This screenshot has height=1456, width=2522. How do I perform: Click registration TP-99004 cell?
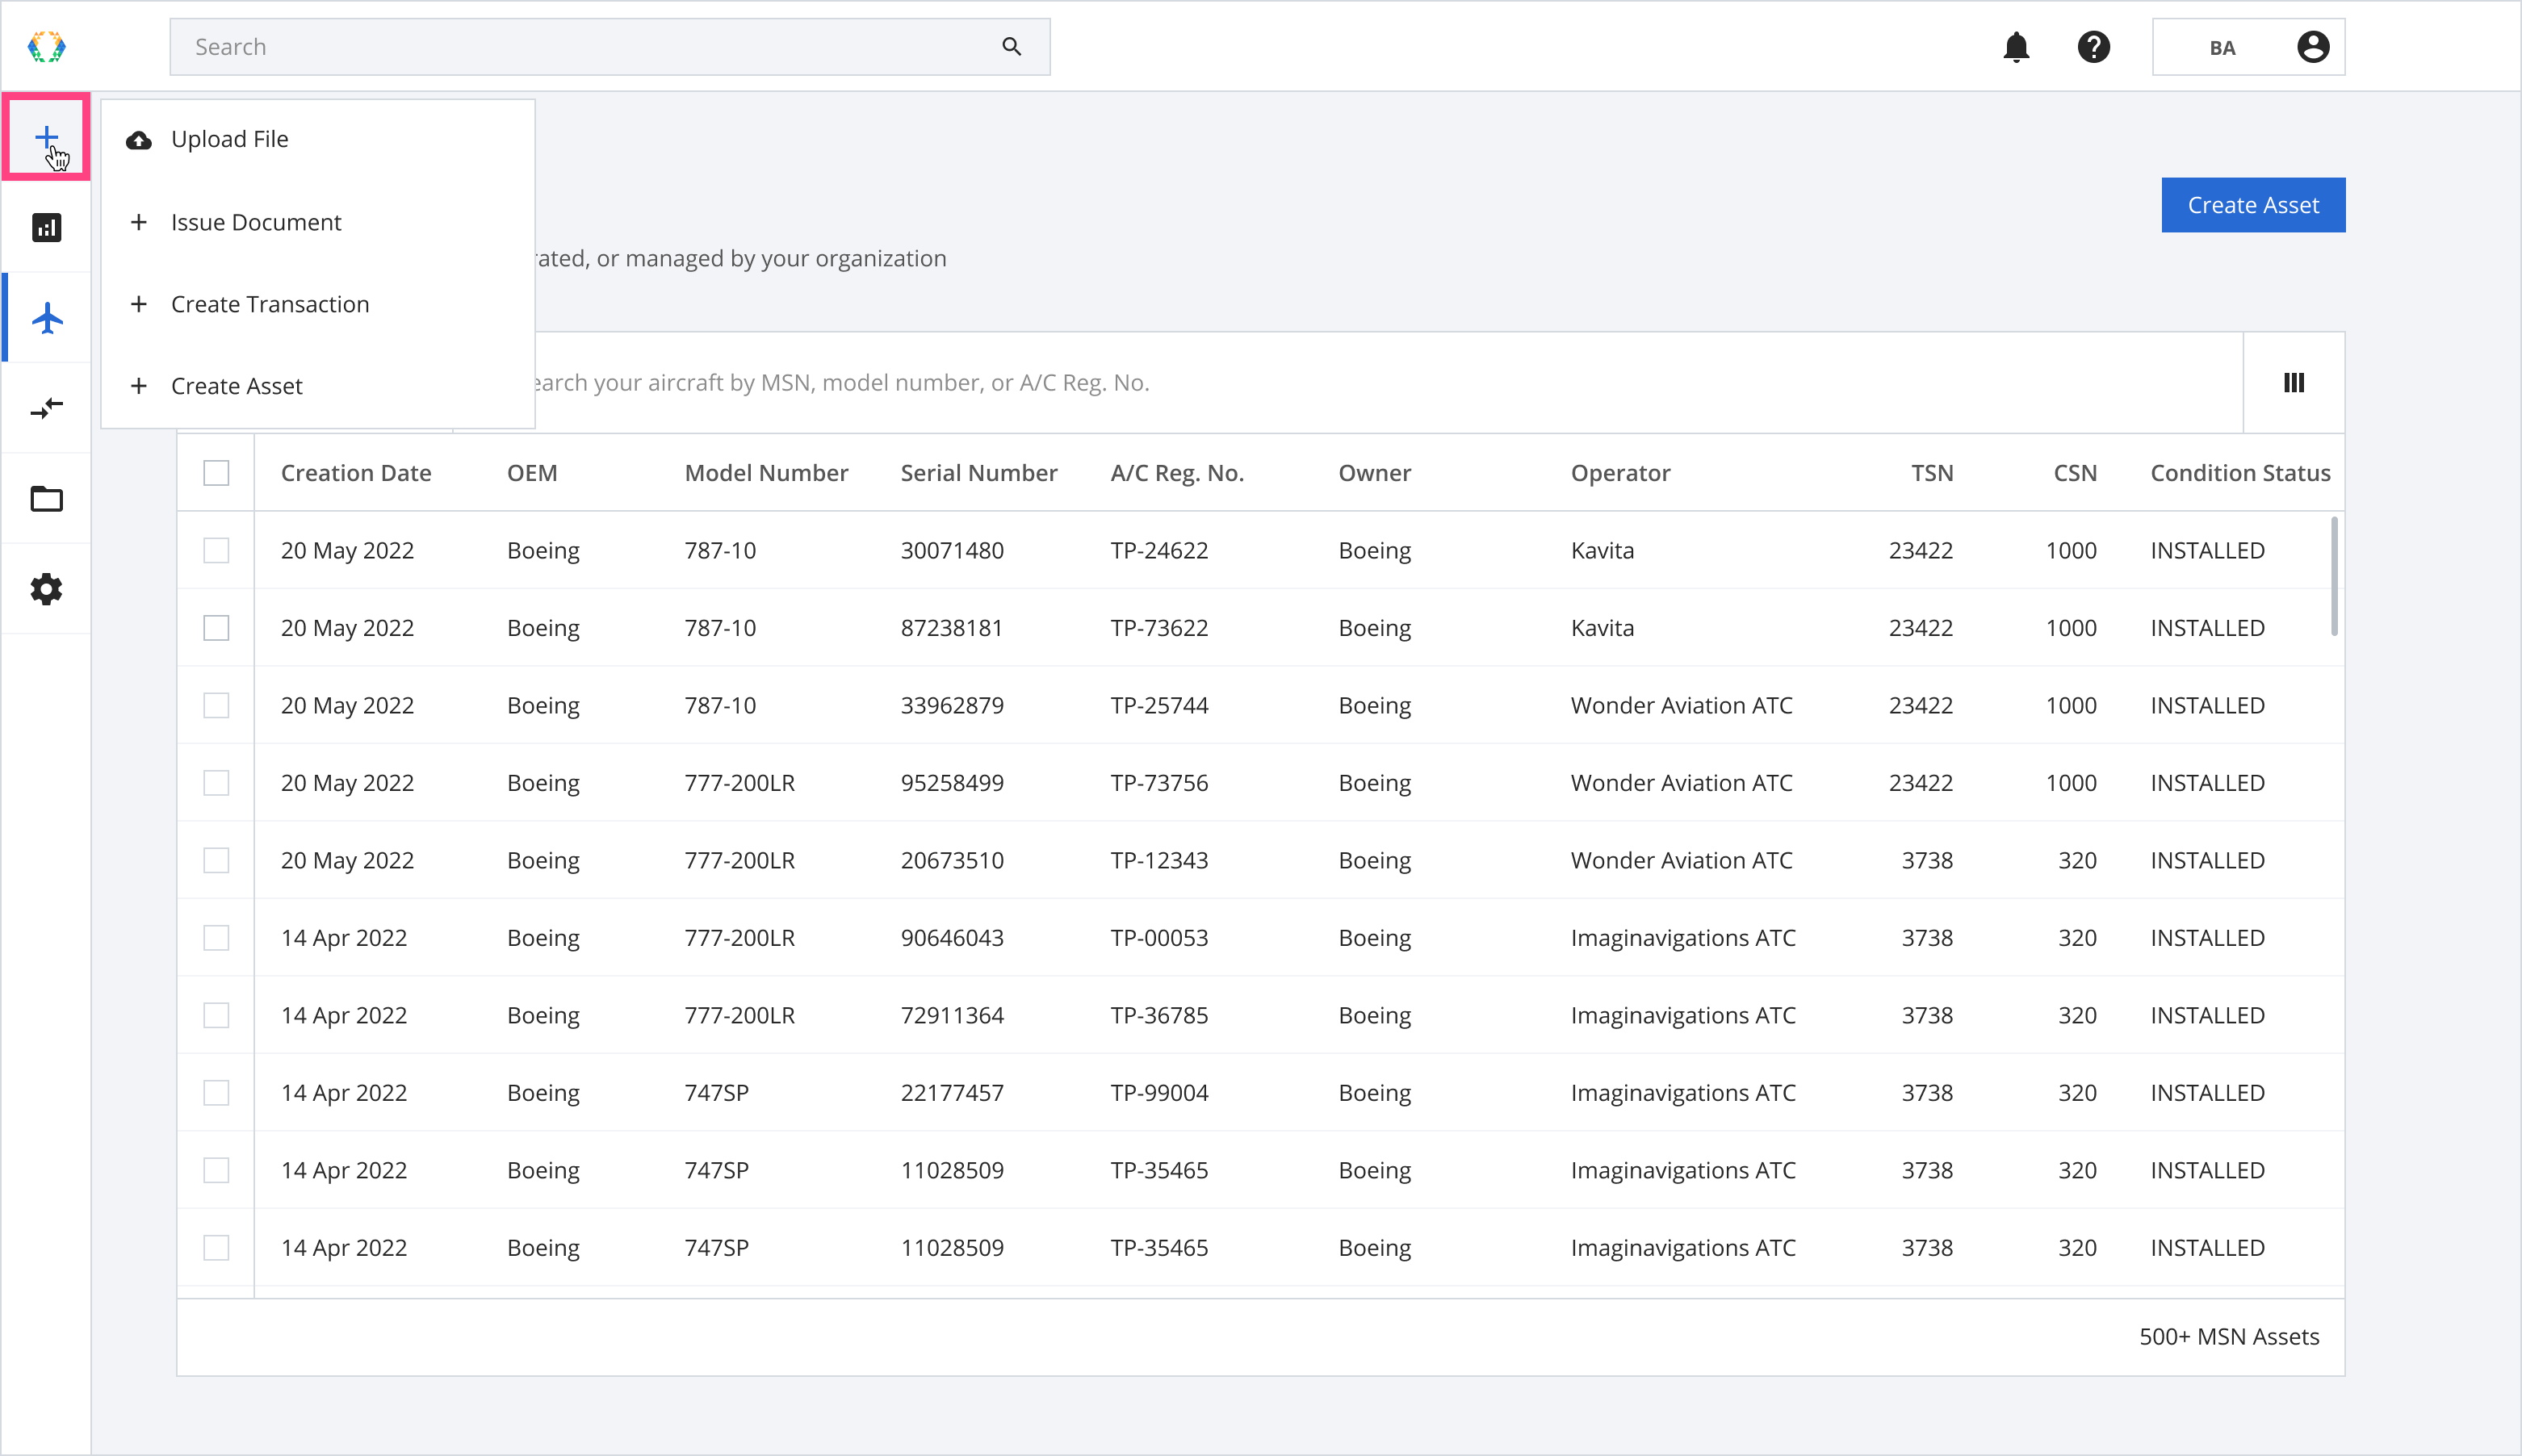pyautogui.click(x=1159, y=1093)
